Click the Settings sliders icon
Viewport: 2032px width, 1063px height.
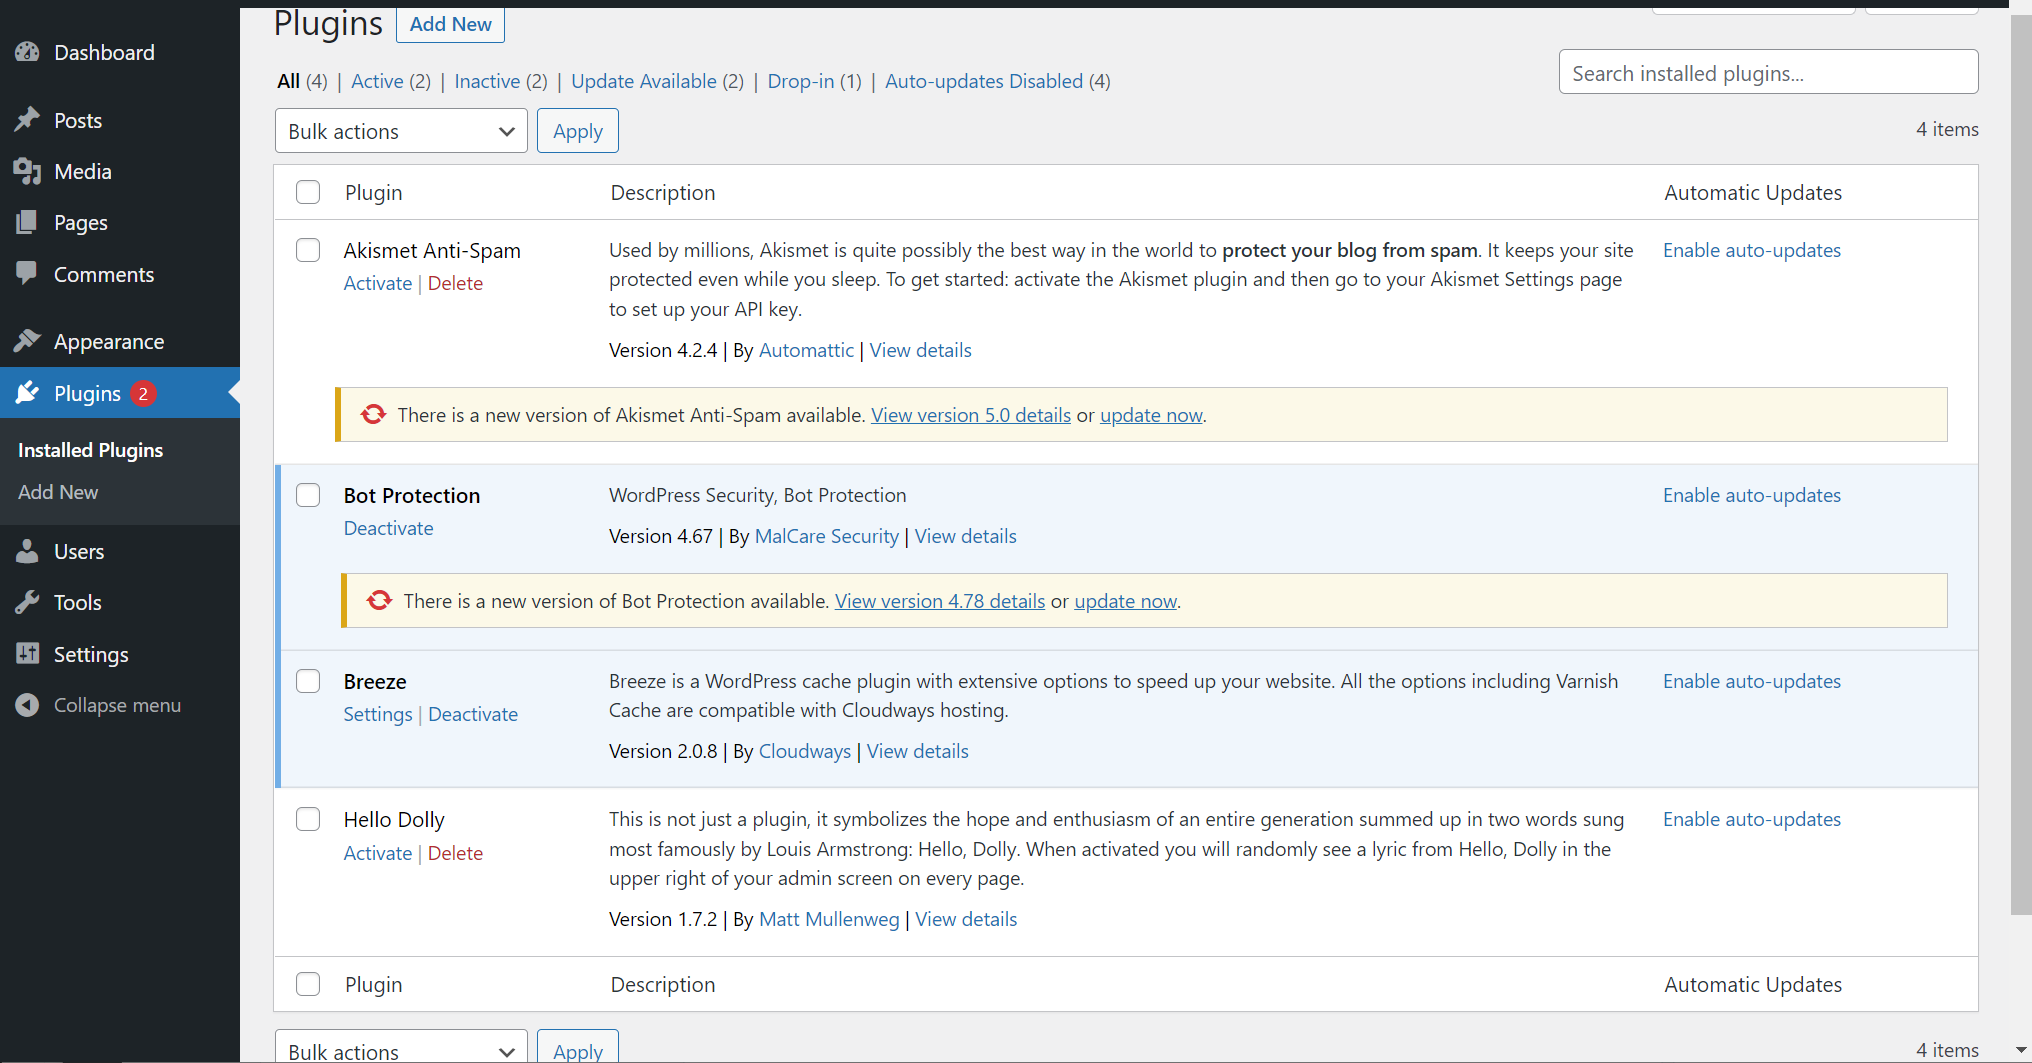point(27,654)
